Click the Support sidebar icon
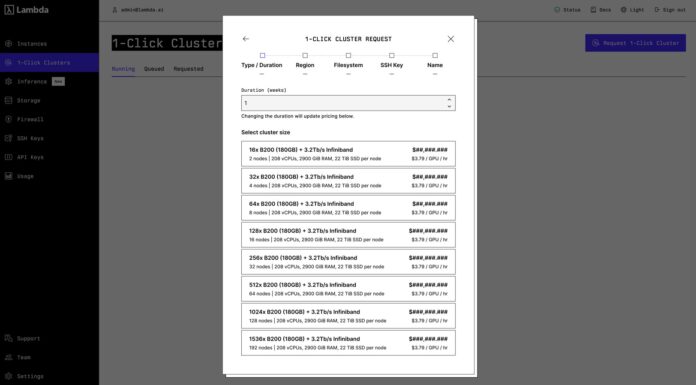Screen dimensions: 696x385 coord(8,338)
